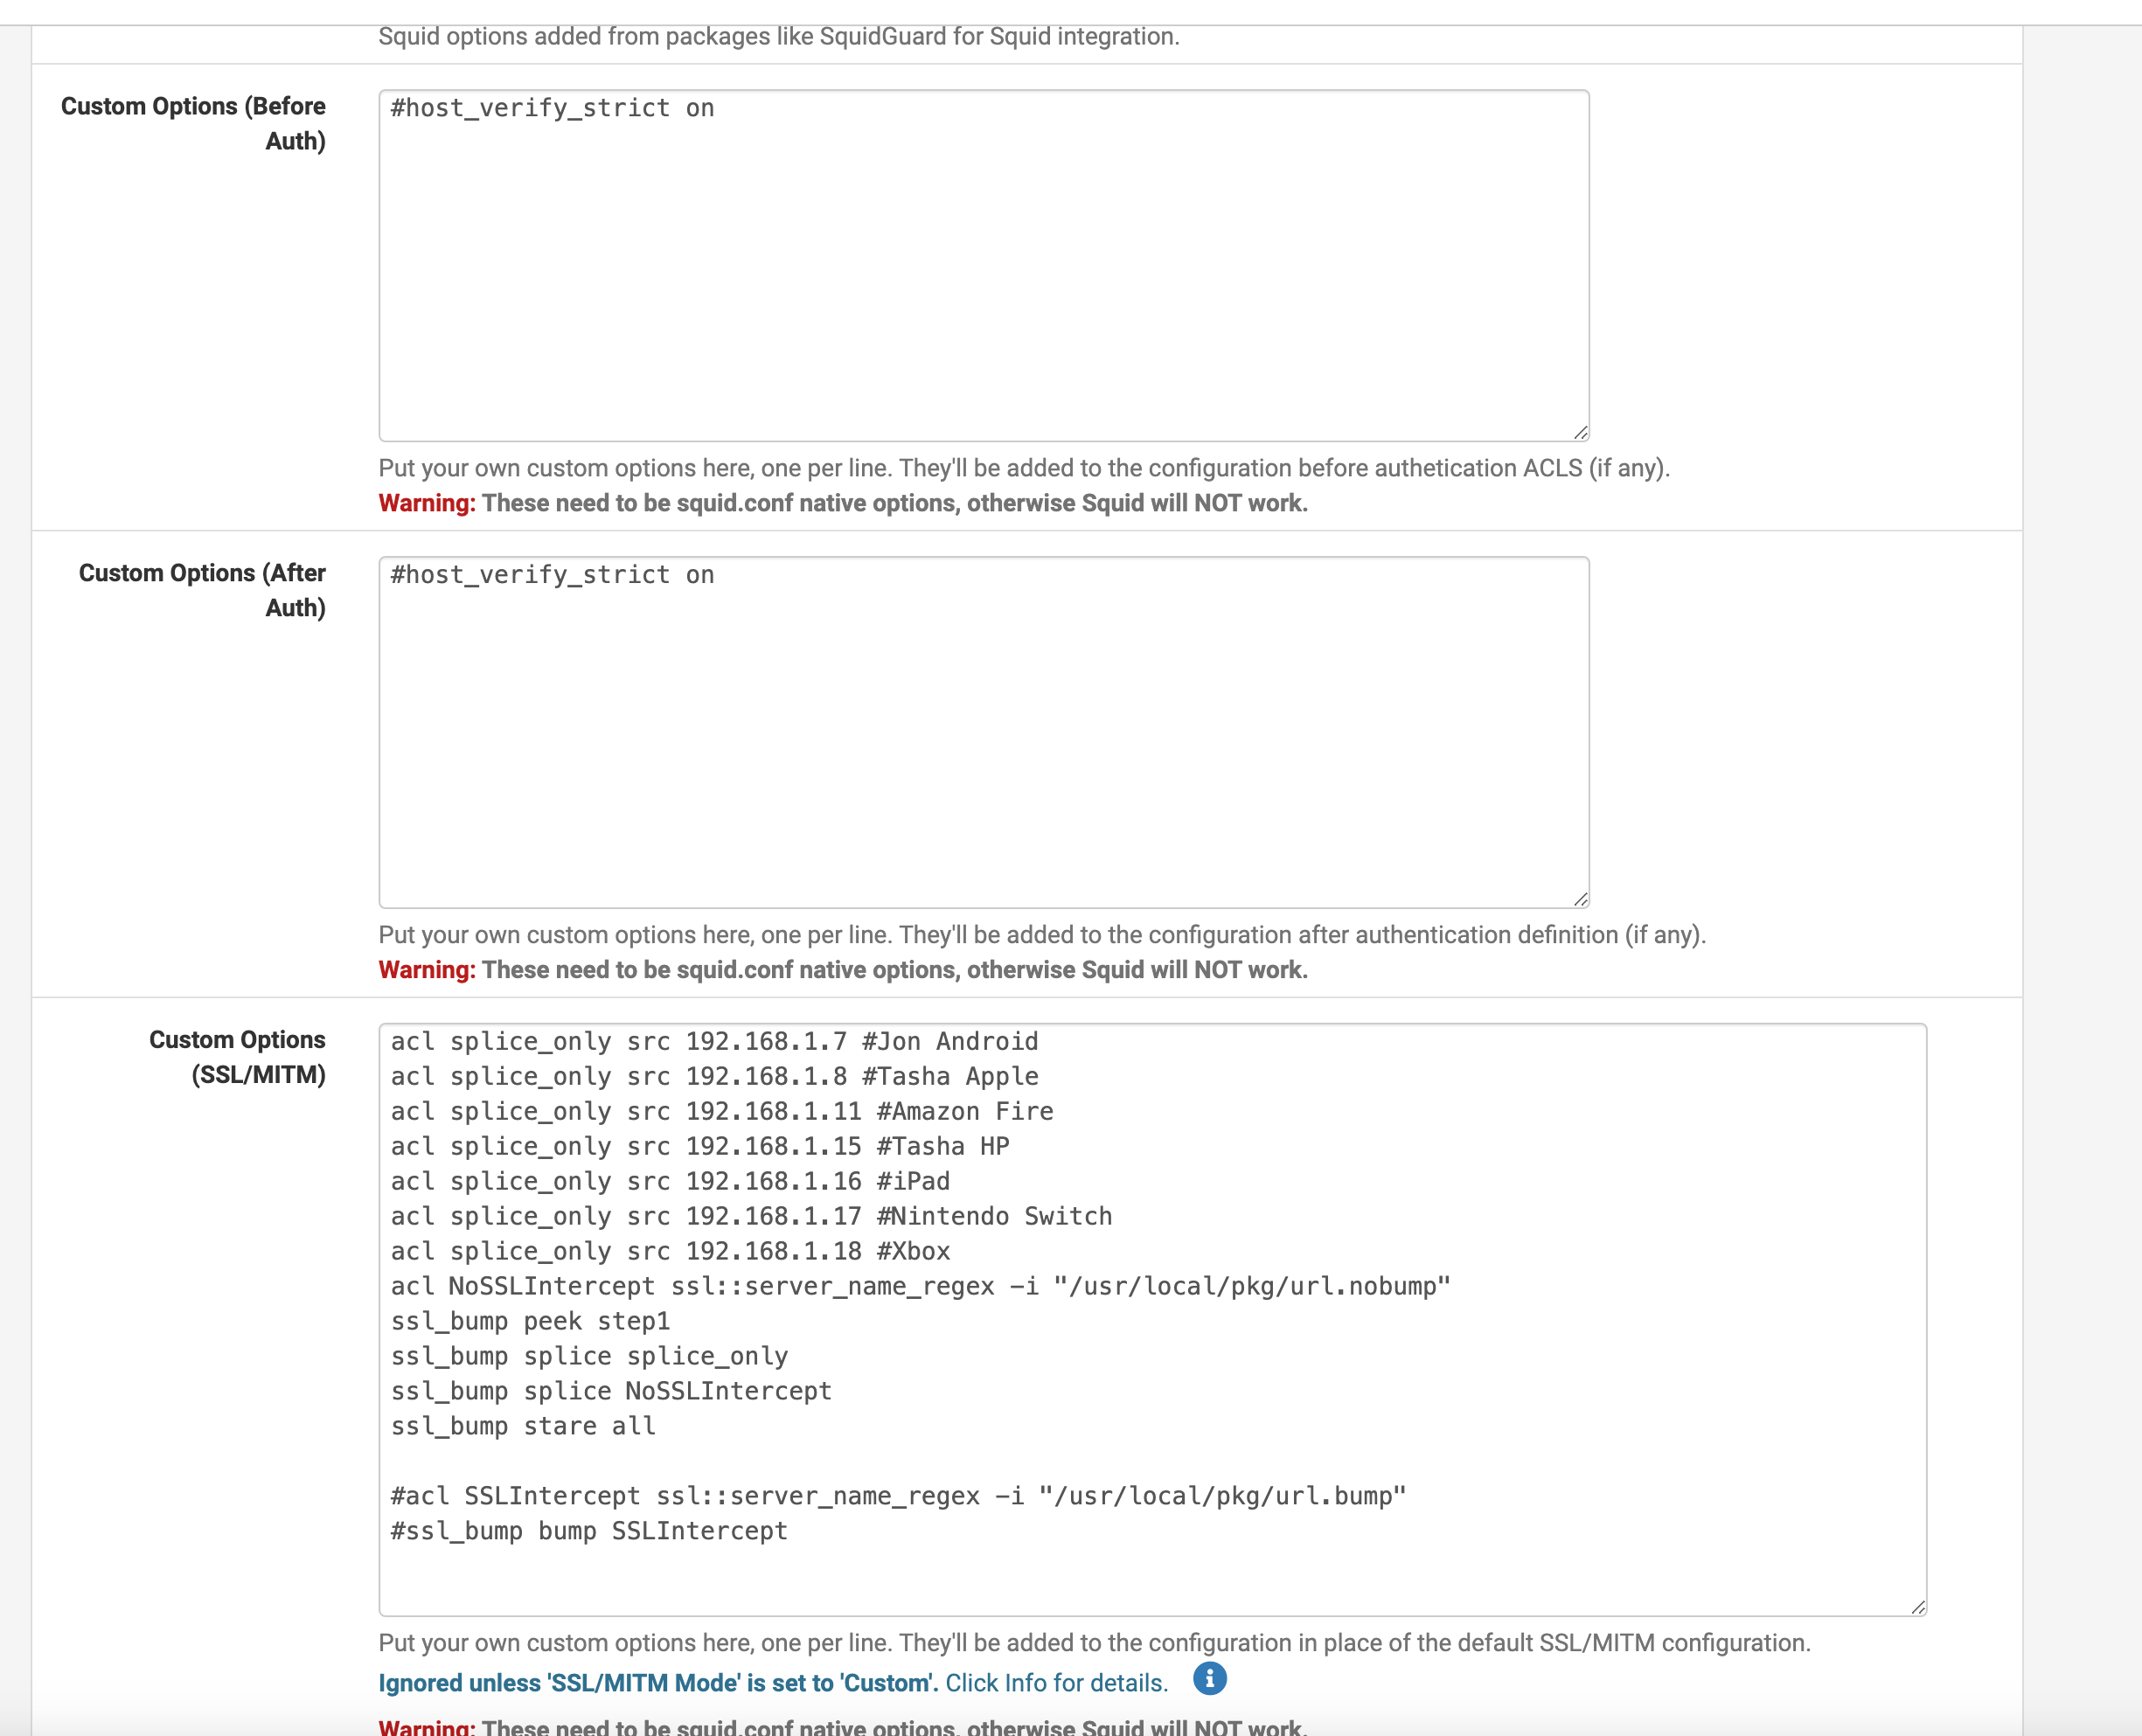Click the line 'acl splice_only src 192.168.1.7 #Jon Android'
Image resolution: width=2142 pixels, height=1736 pixels.
[714, 1042]
